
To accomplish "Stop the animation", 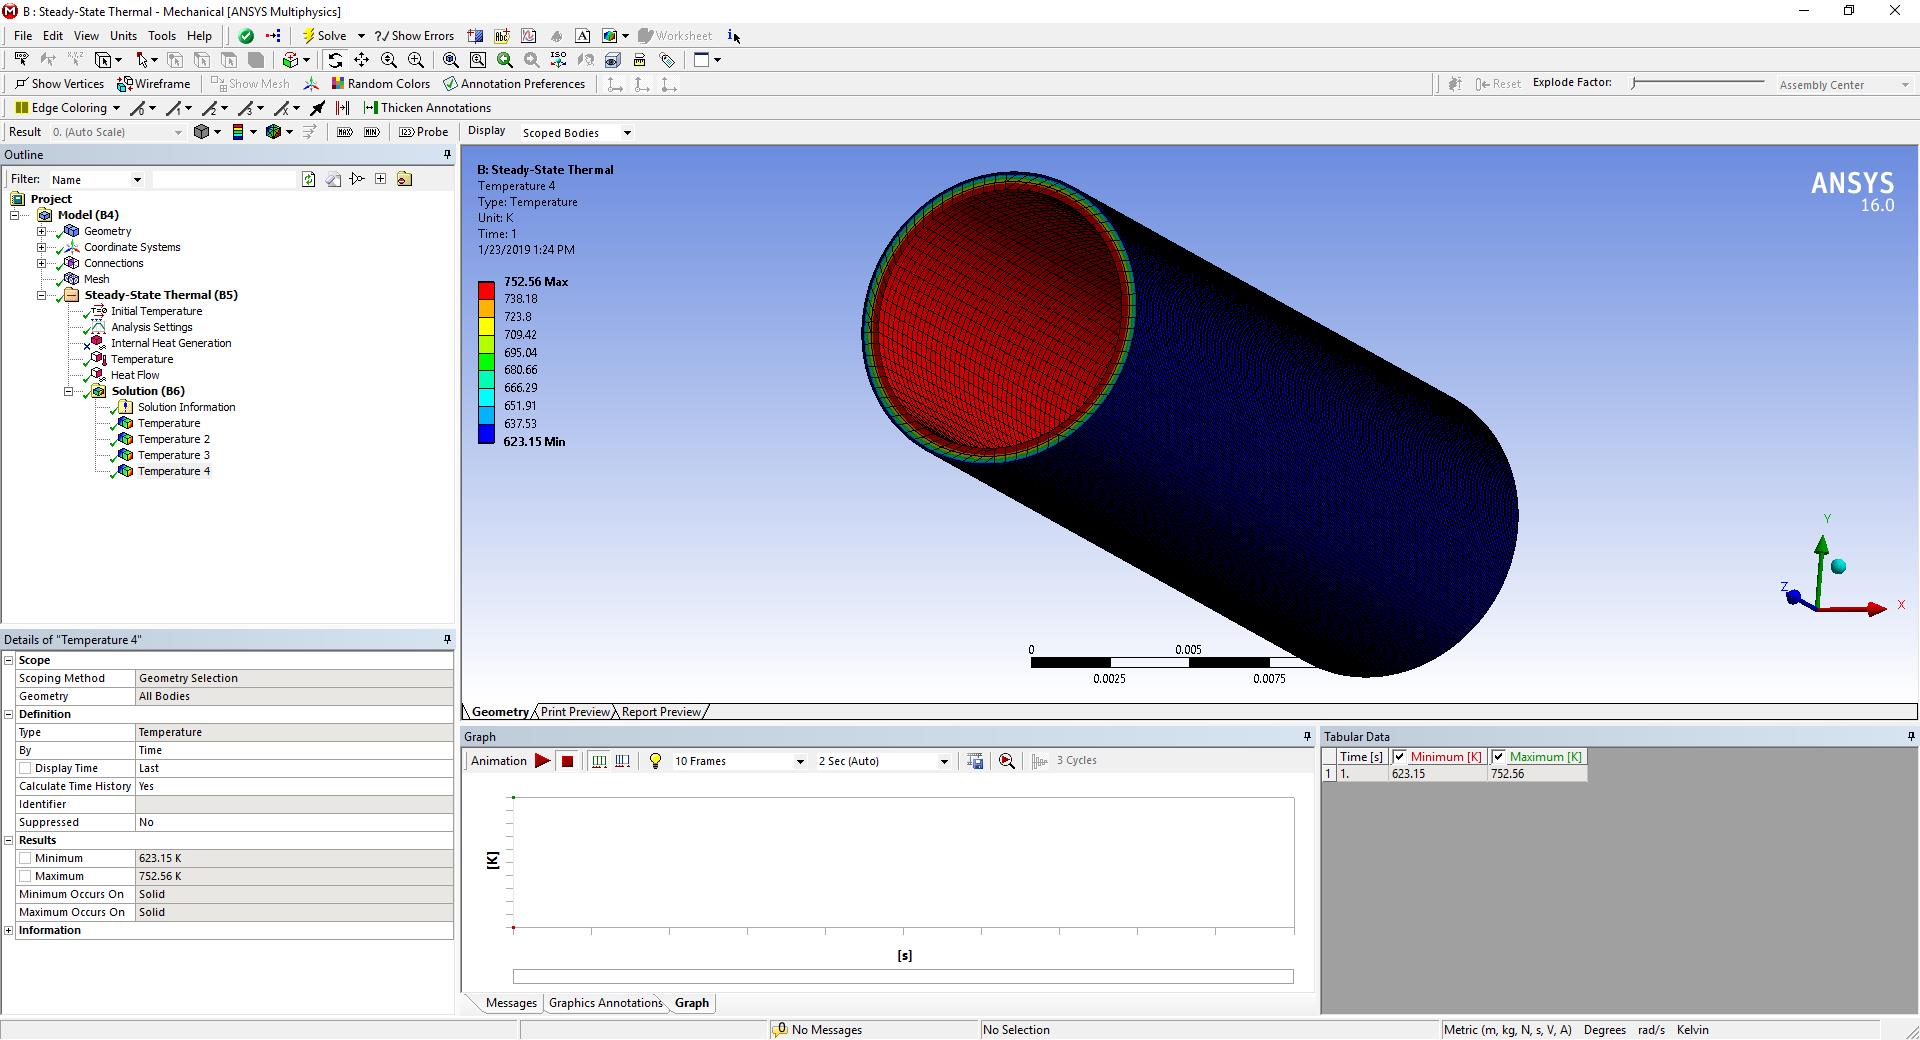I will click(567, 761).
